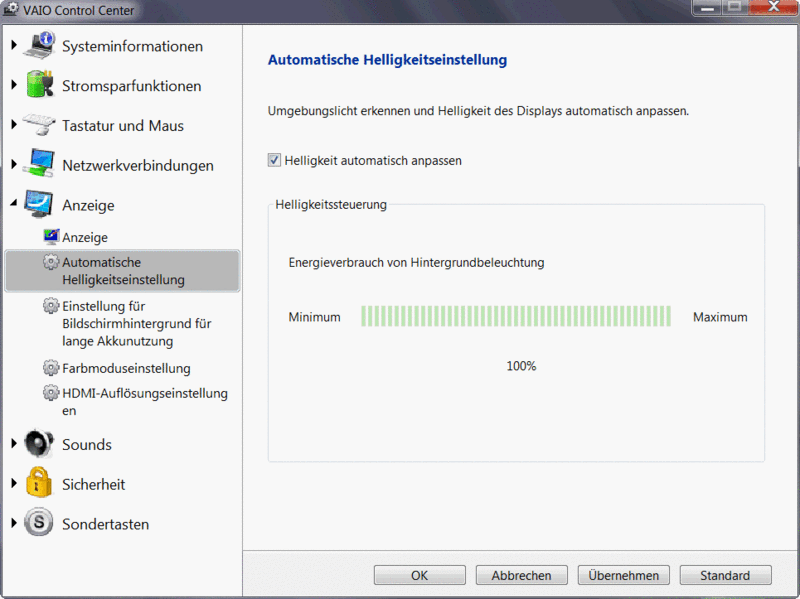
Task: Select the Sondertasten category label
Action: click(106, 524)
